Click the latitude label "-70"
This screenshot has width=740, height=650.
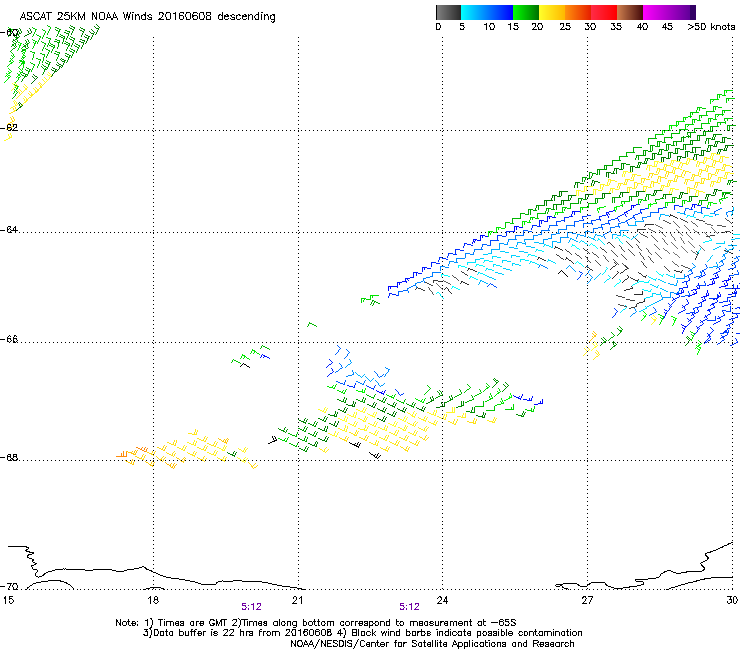9,587
